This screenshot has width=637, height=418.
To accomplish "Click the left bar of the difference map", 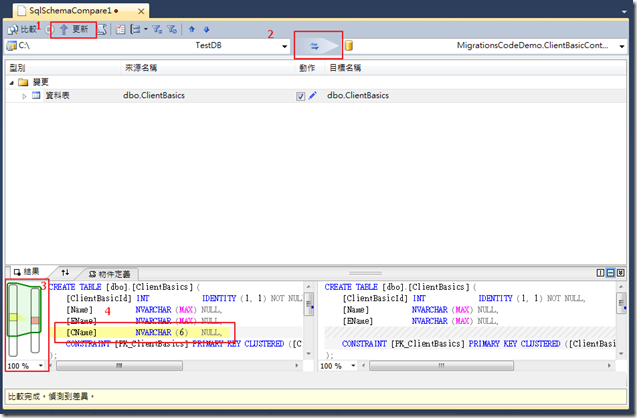I will point(13,320).
